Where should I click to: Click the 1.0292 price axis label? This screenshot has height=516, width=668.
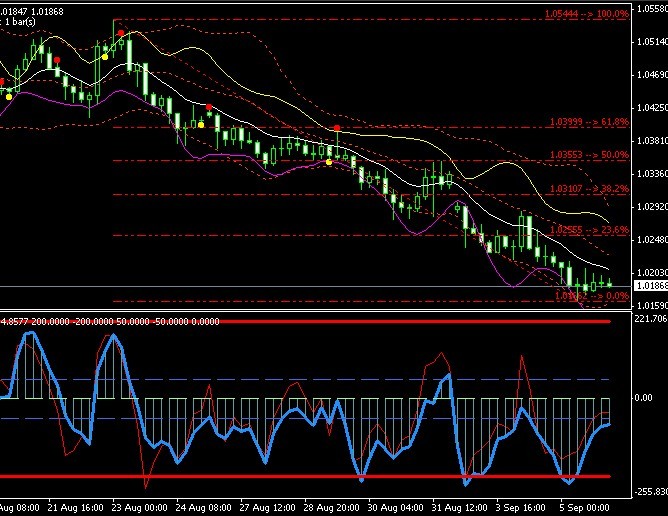click(x=652, y=207)
